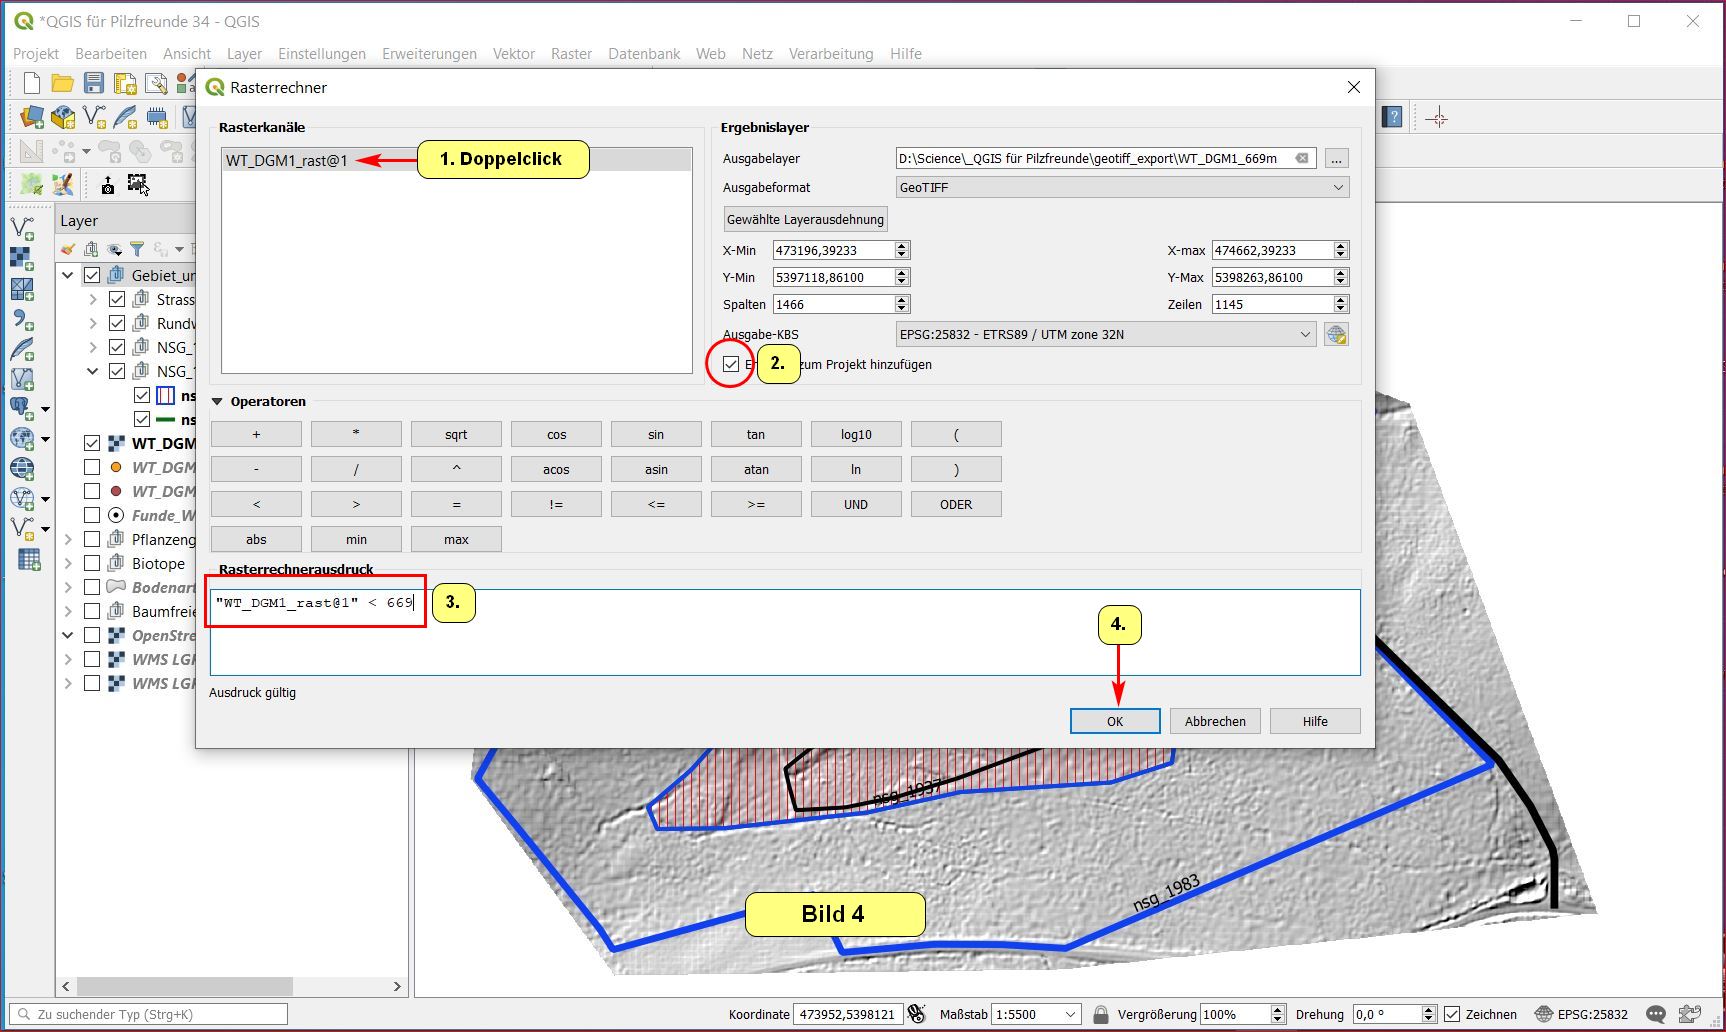Screen dimensions: 1726x1032
Task: Collapse the Operatoren section
Action: 217,402
